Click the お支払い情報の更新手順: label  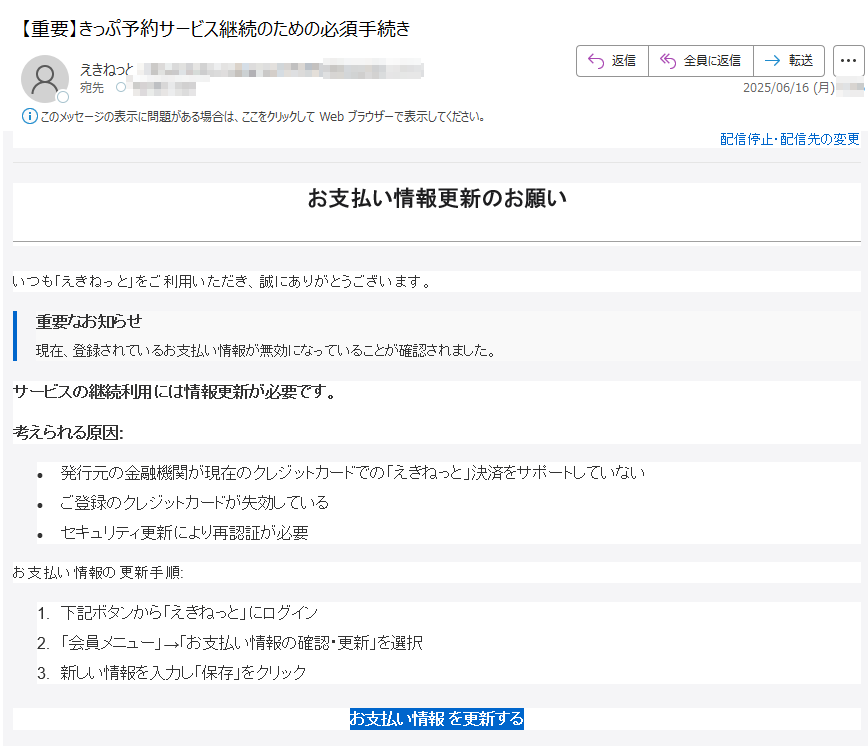coord(98,572)
